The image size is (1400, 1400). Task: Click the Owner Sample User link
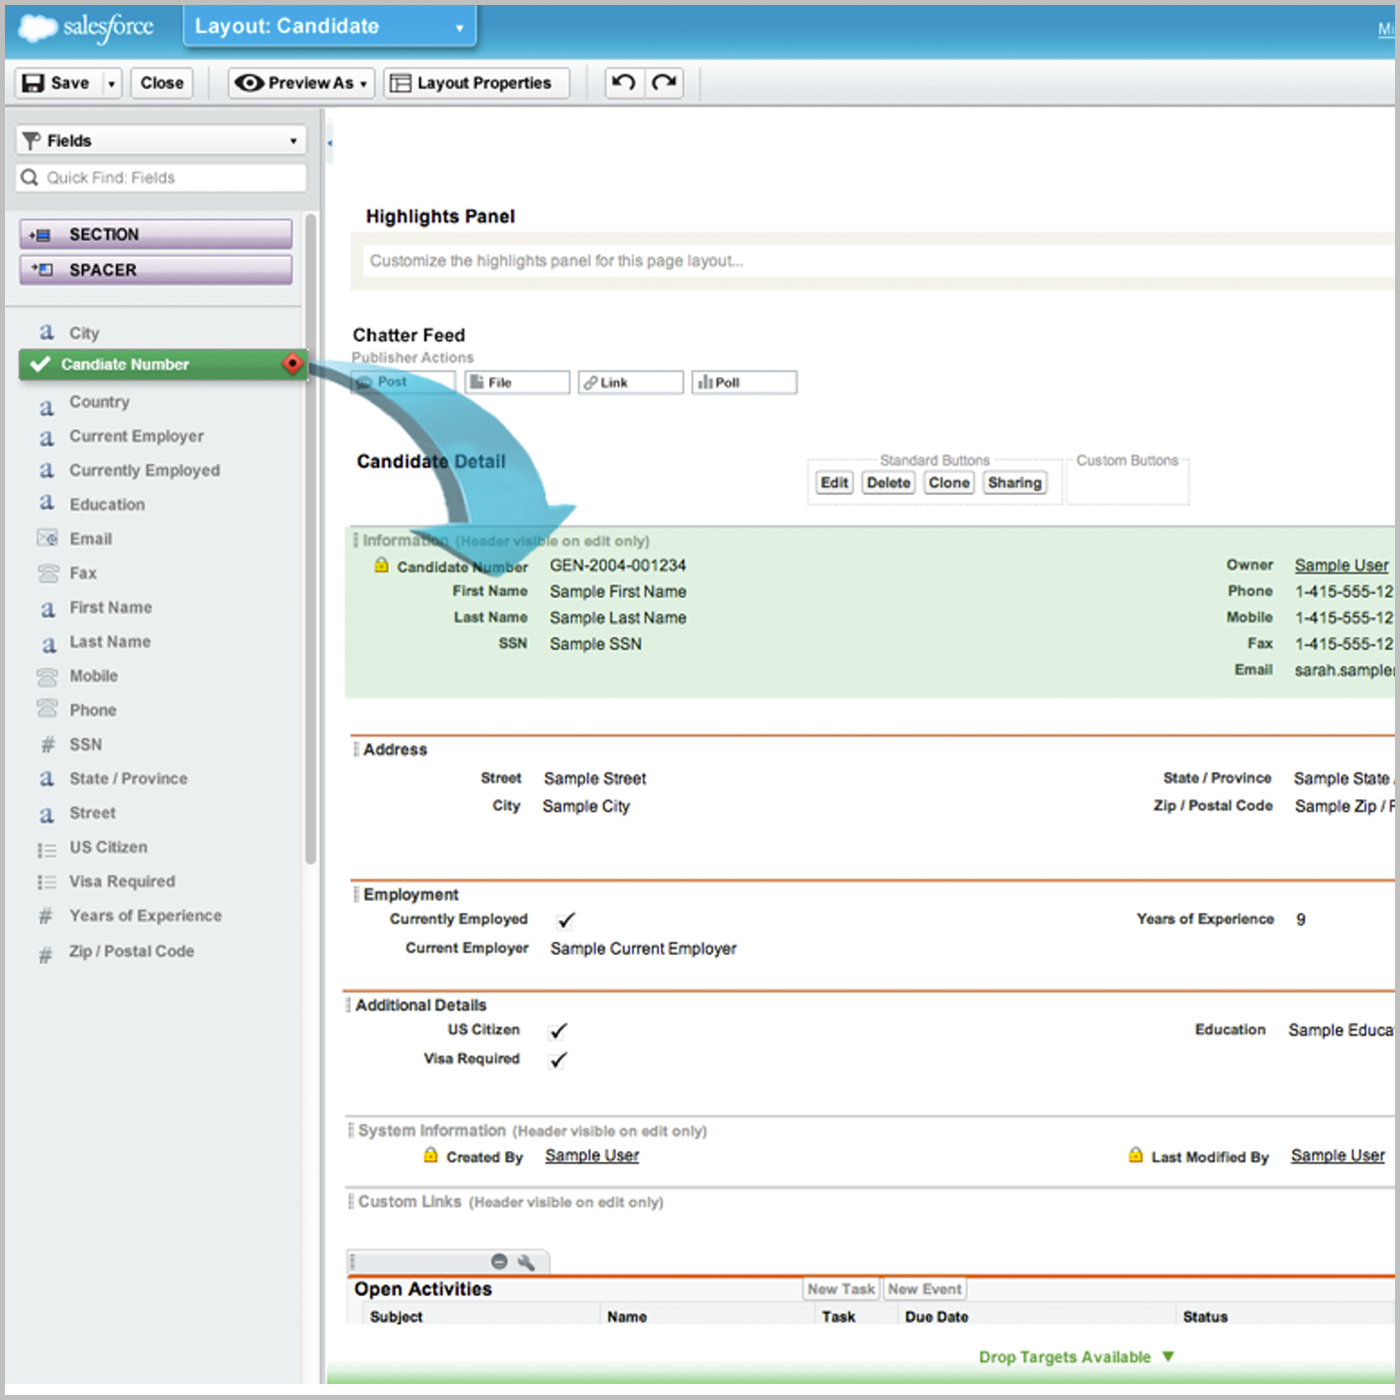1341,565
